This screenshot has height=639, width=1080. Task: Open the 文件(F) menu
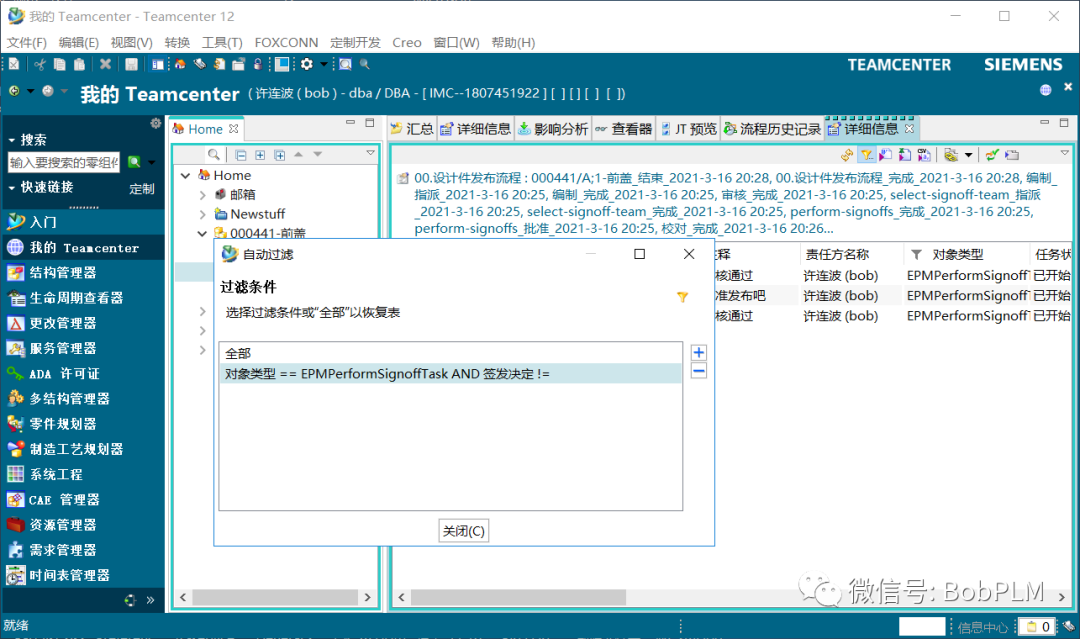click(27, 43)
